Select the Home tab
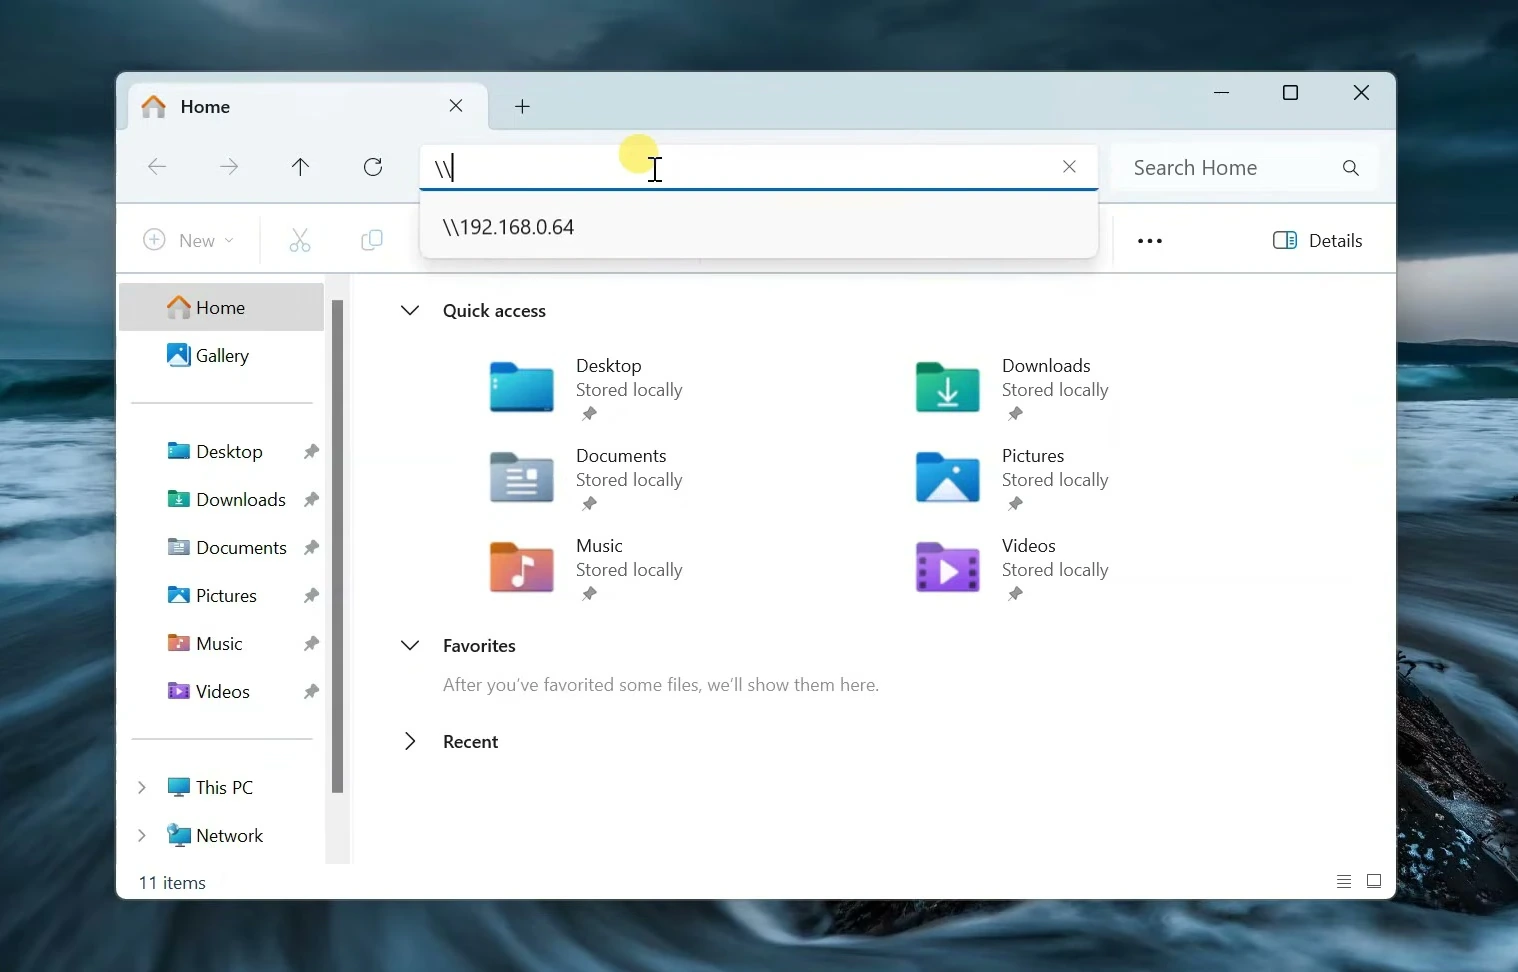 click(x=308, y=106)
